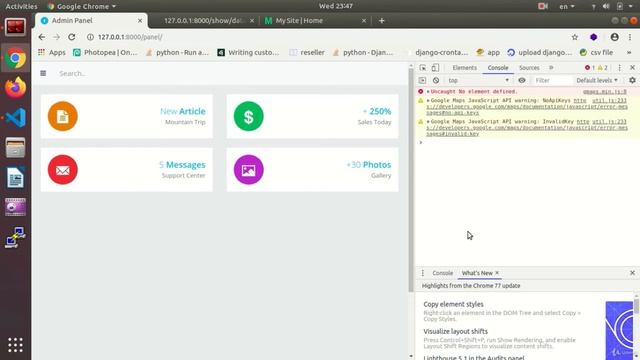The image size is (640, 360).
Task: Open the clock showing Wed 23:47
Action: click(336, 6)
